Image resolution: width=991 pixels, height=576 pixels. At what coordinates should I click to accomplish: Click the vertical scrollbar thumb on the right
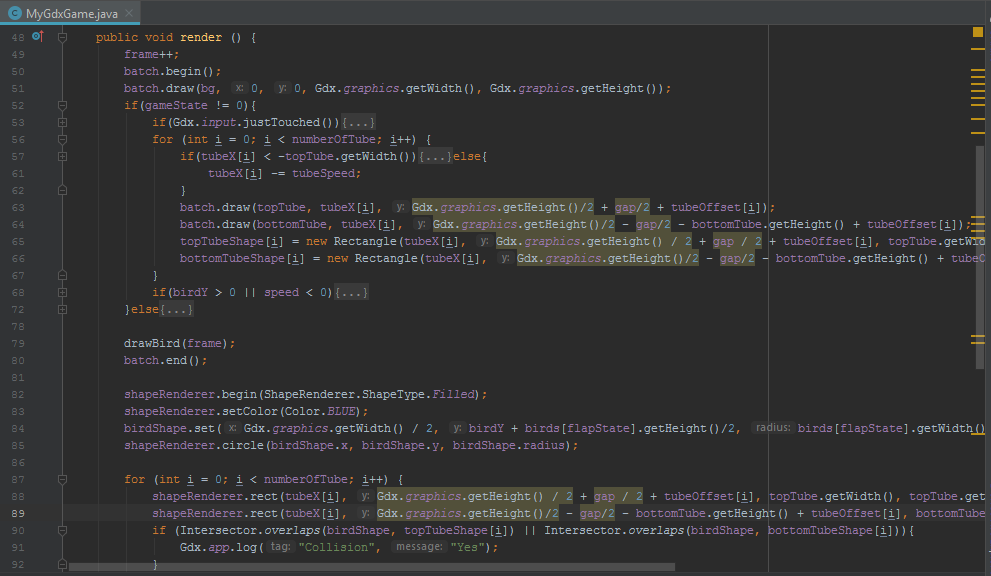[980, 256]
